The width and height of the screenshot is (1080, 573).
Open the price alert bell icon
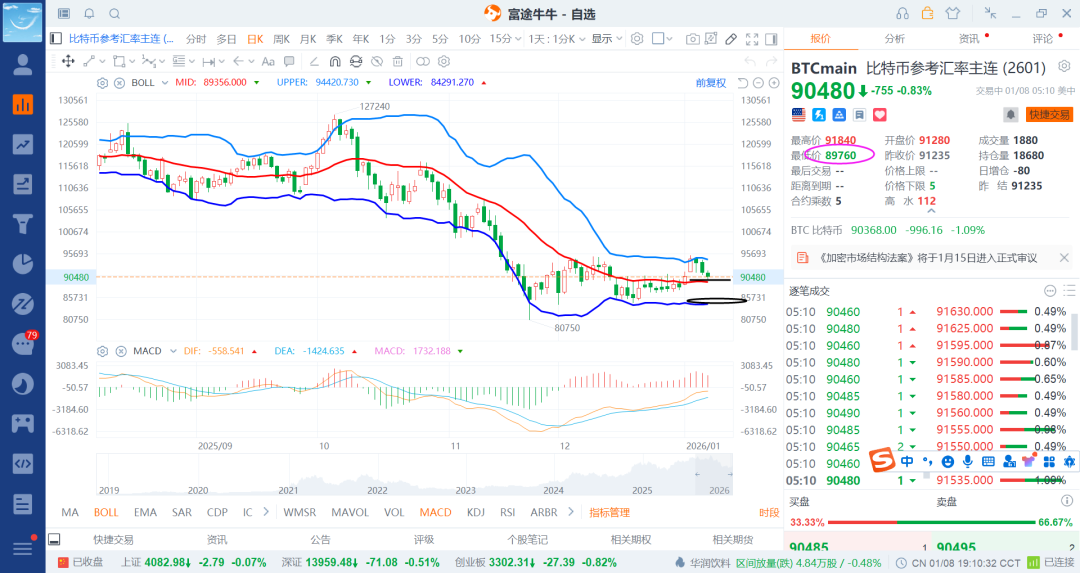[x=1011, y=115]
